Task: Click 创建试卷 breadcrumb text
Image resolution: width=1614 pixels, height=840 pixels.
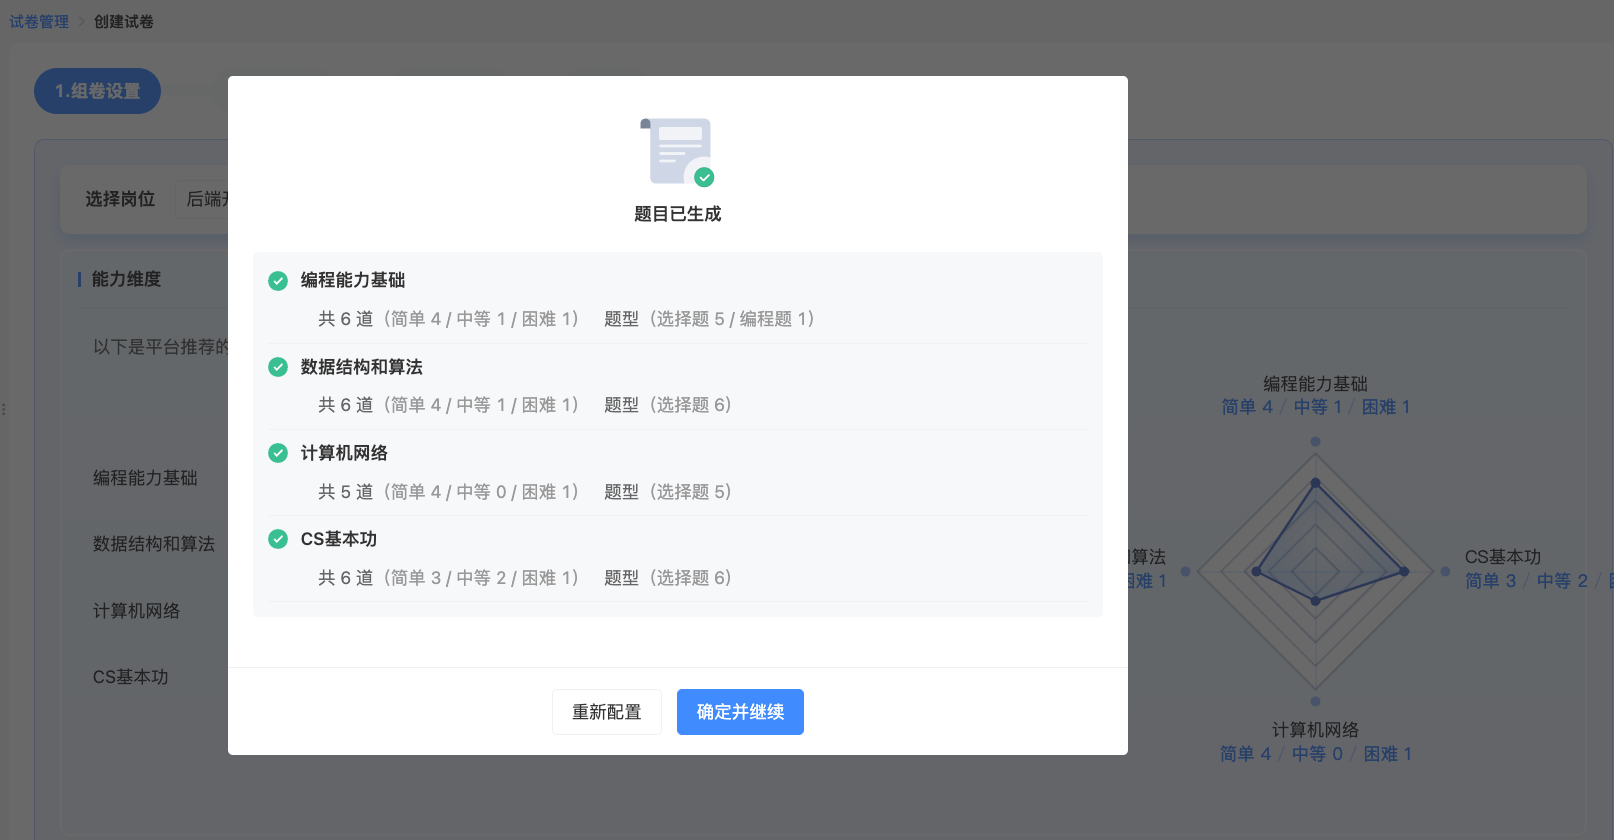Action: 124,22
